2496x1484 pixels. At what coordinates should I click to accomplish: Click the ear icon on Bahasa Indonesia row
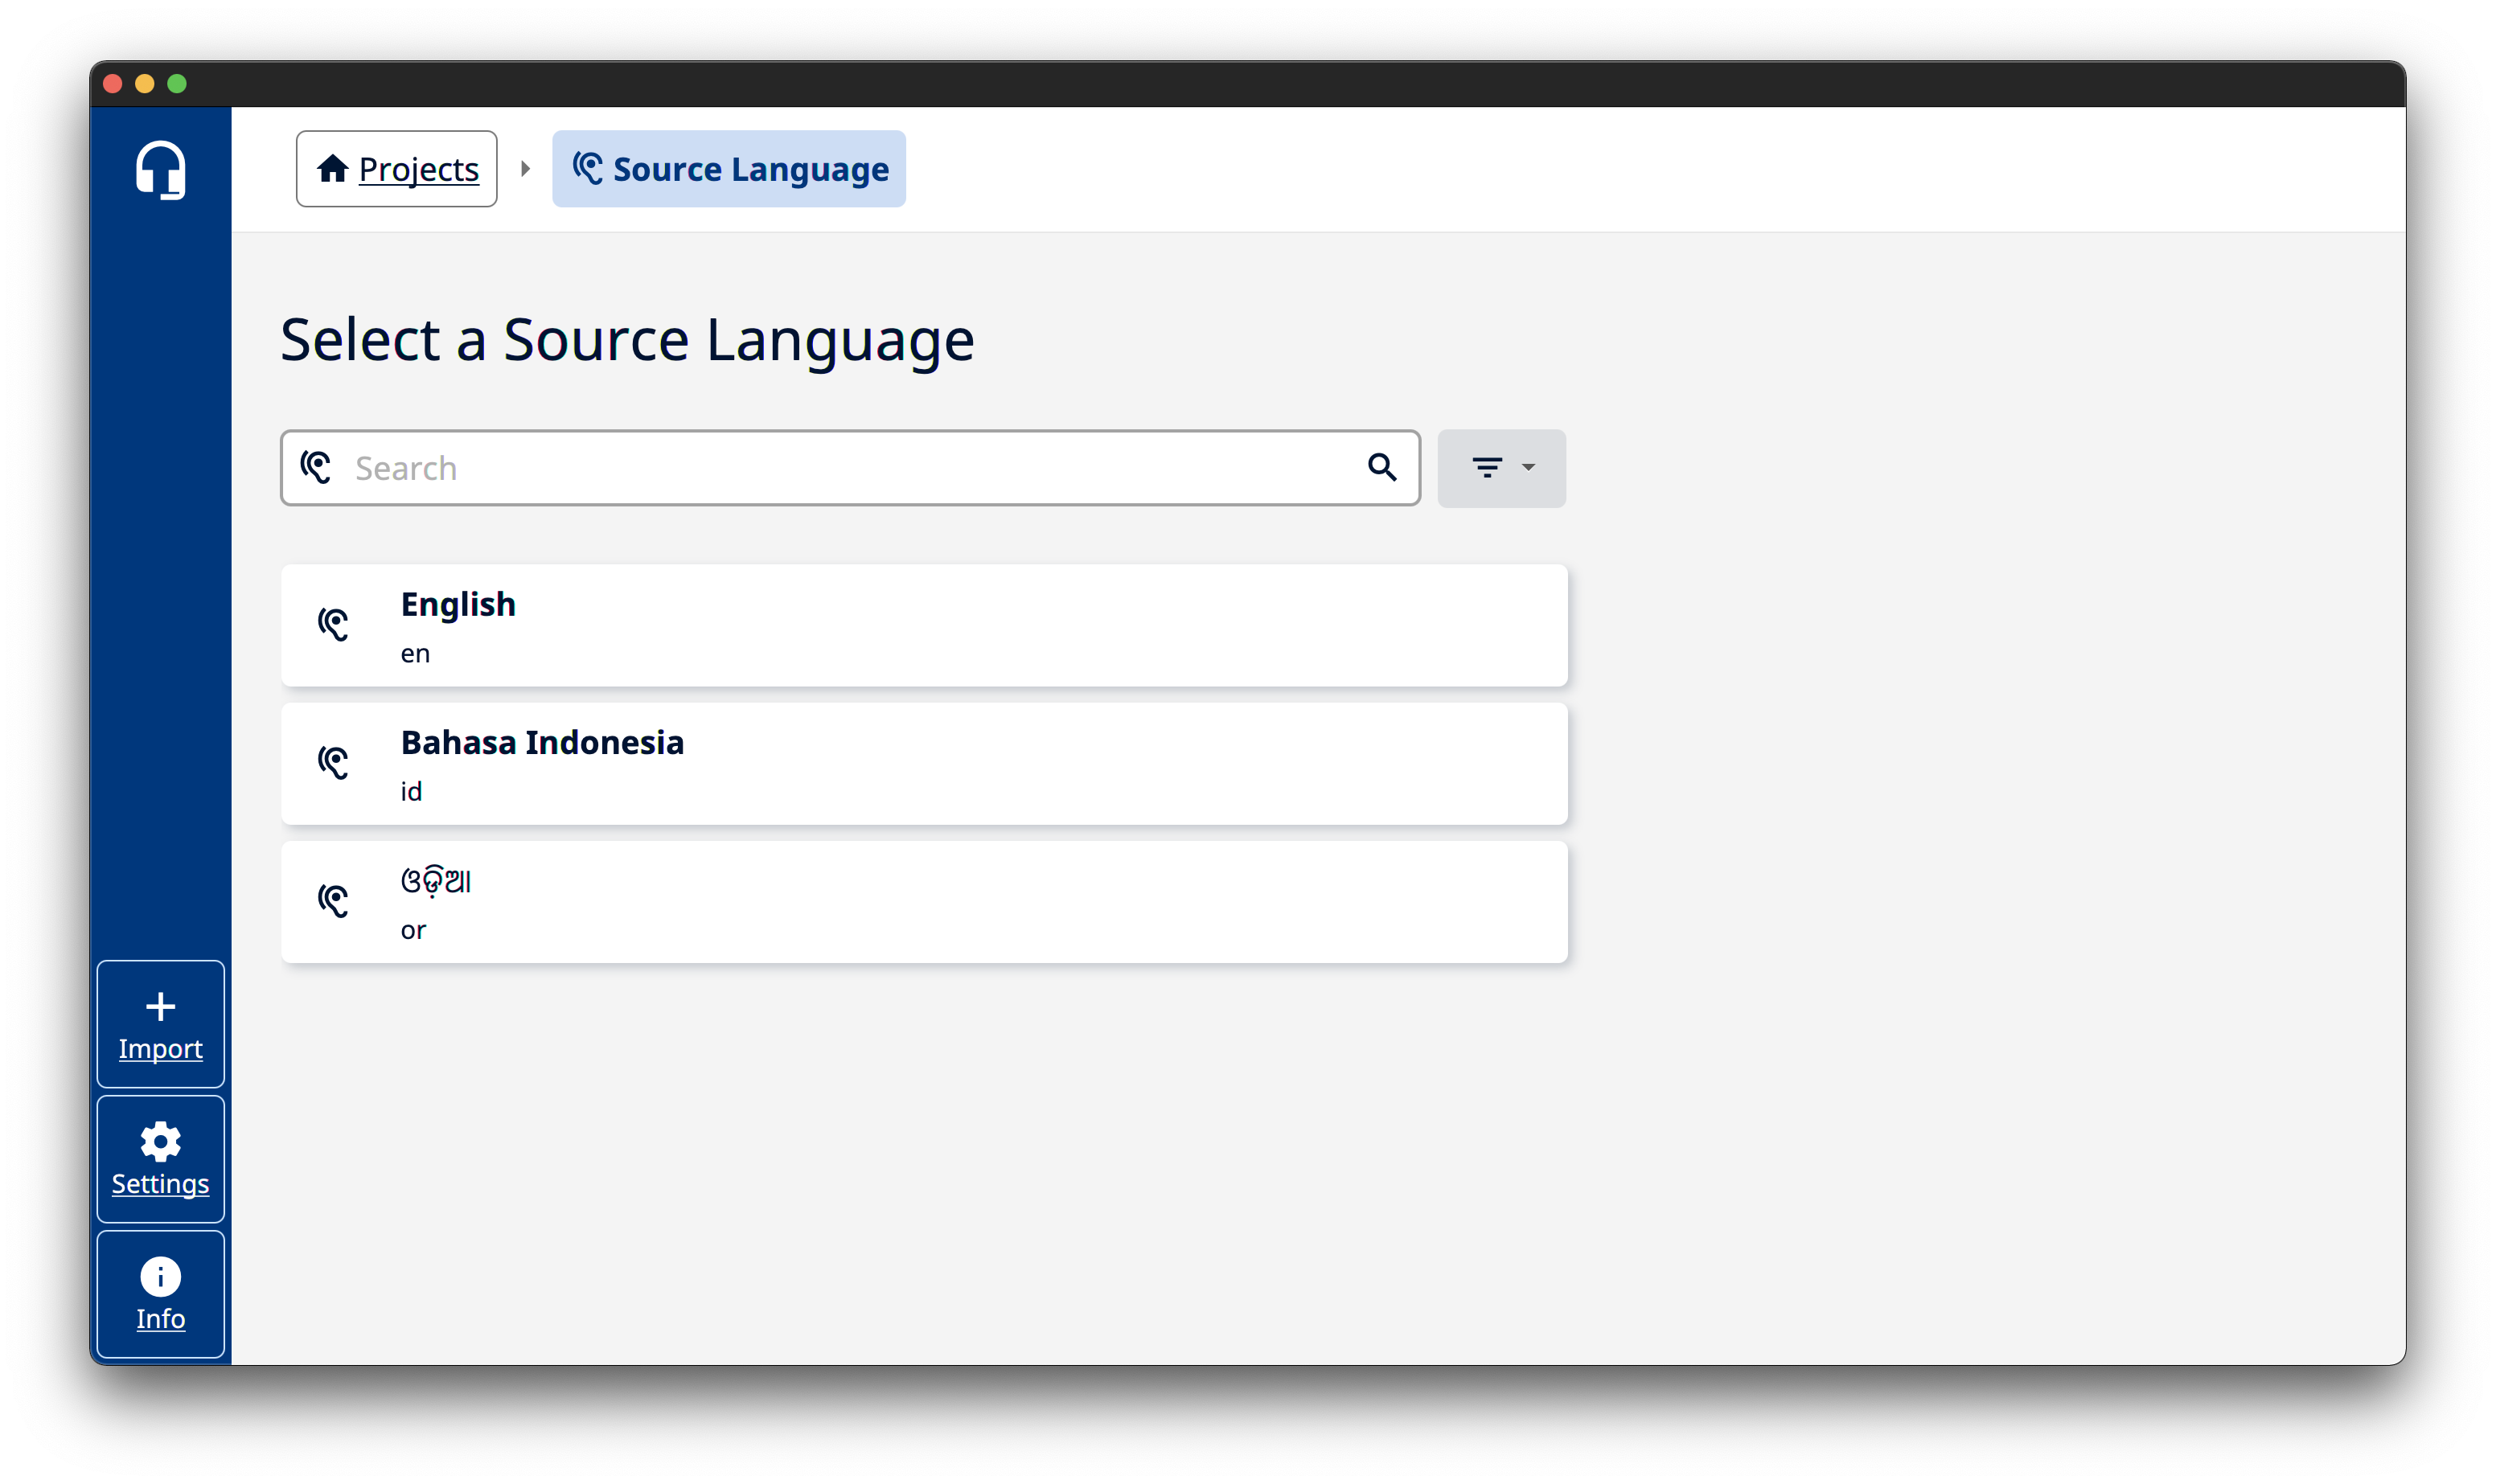coord(334,763)
